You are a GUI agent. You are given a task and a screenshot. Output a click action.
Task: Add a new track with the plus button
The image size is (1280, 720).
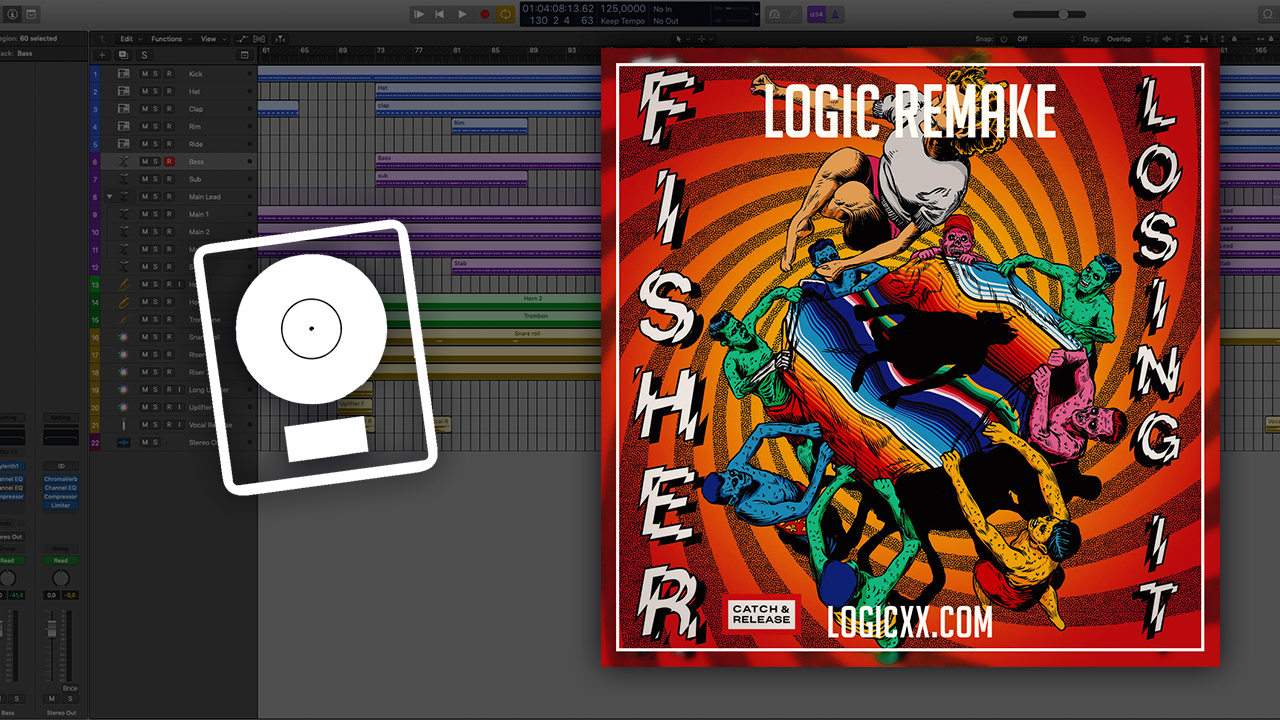[102, 55]
